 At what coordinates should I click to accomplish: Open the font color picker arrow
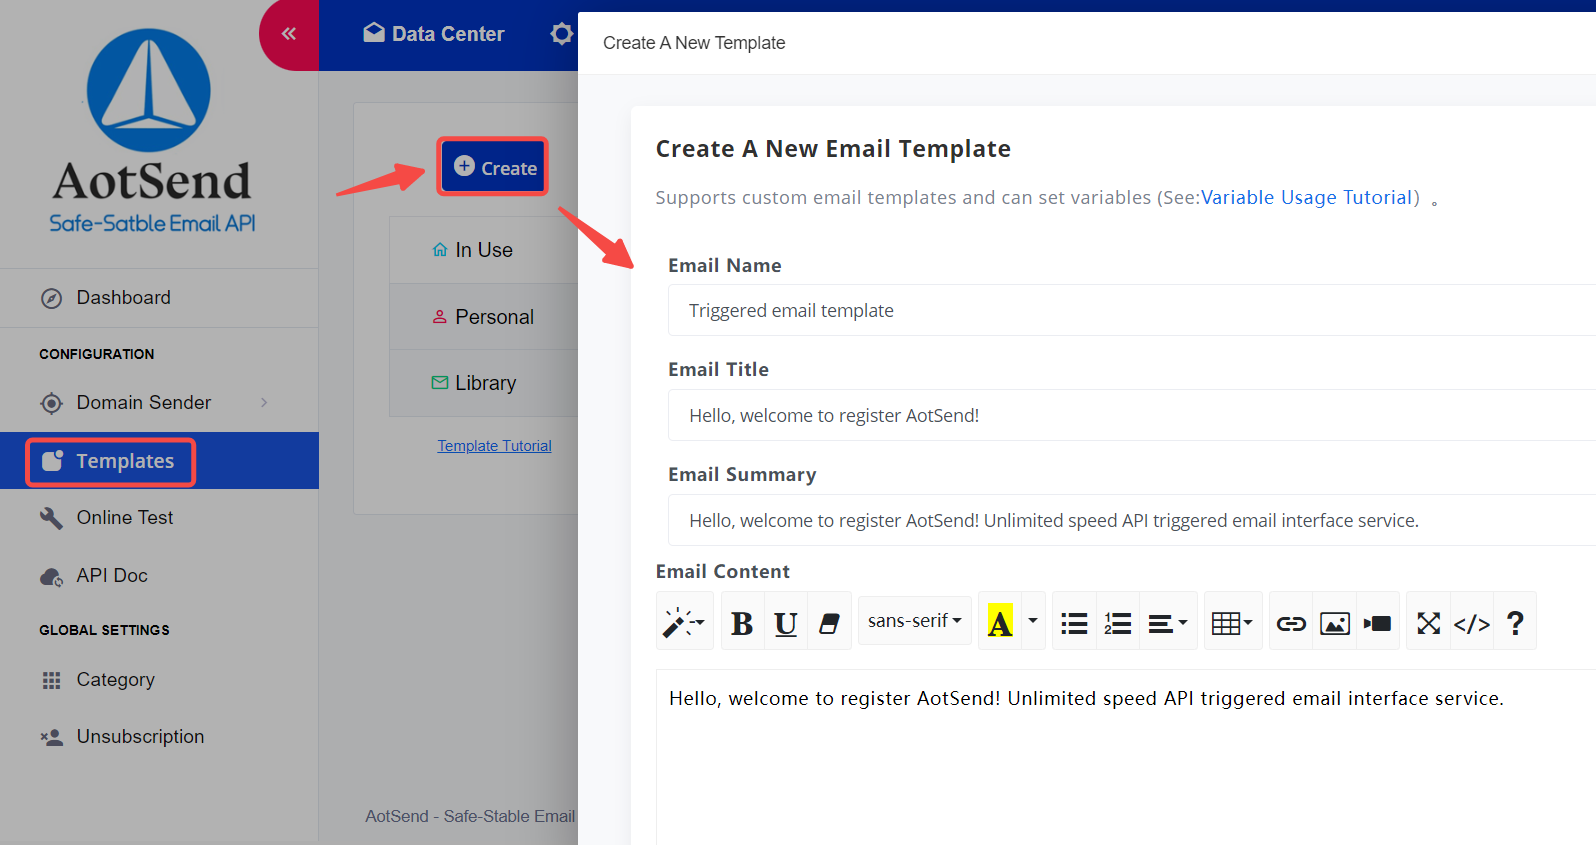1033,622
